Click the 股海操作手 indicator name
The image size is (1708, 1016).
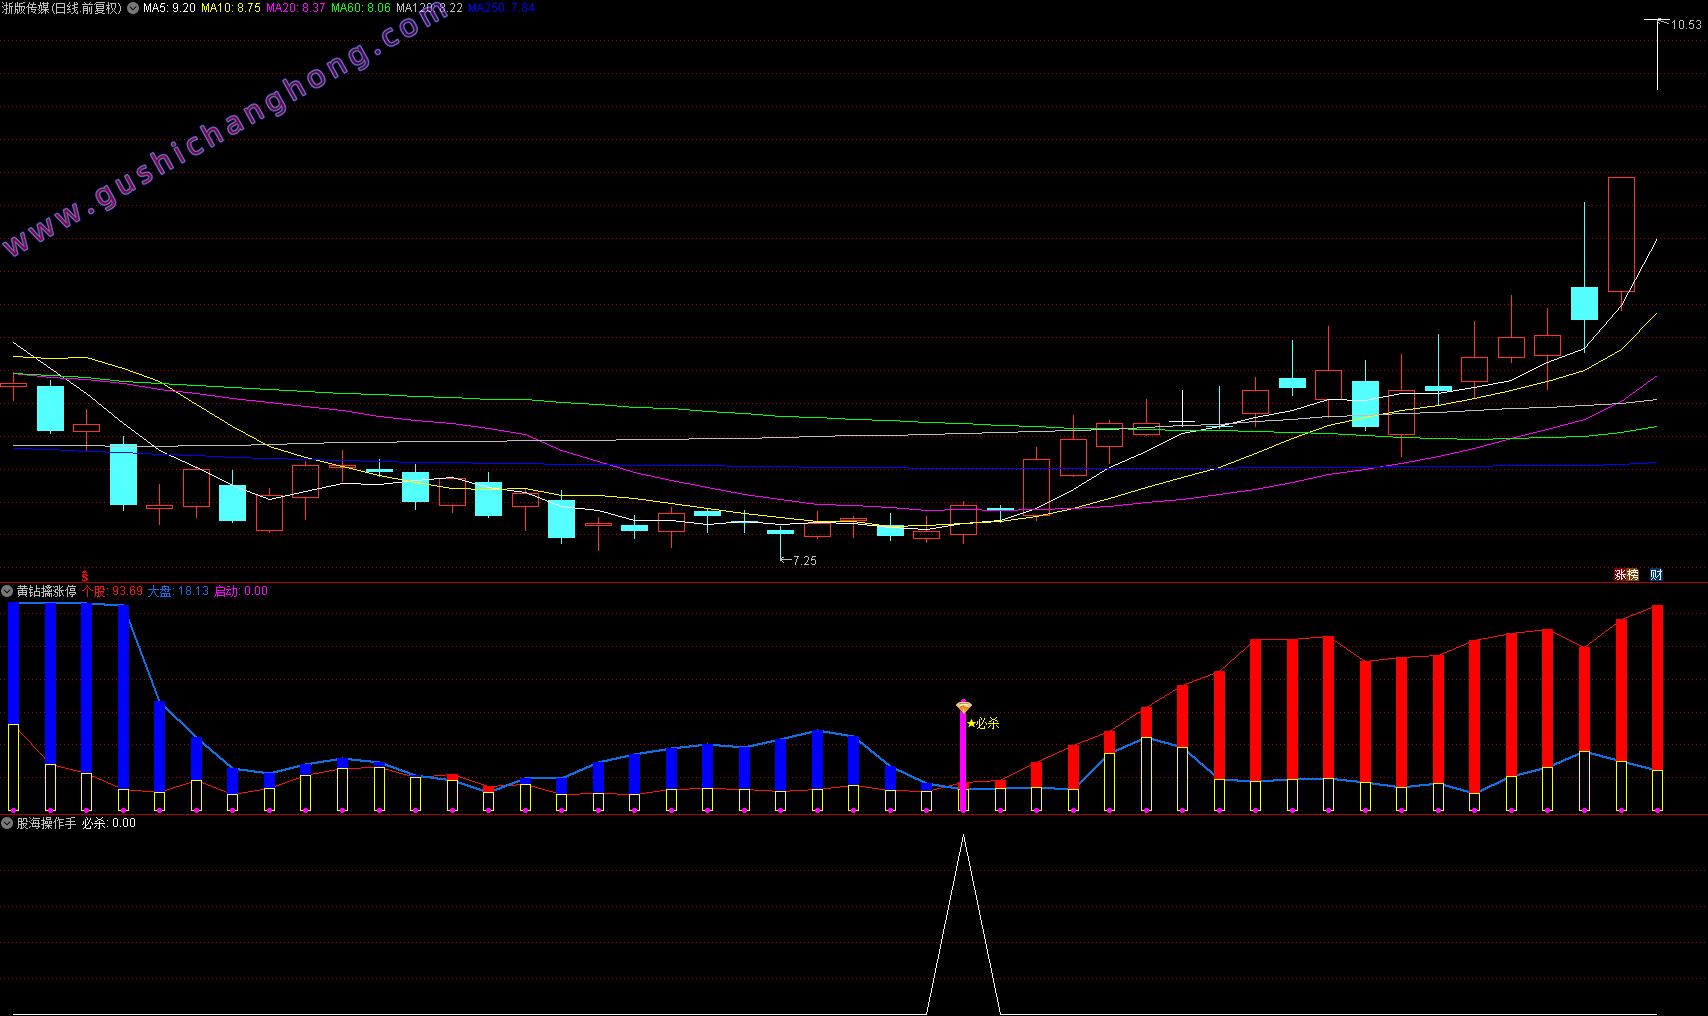point(46,823)
